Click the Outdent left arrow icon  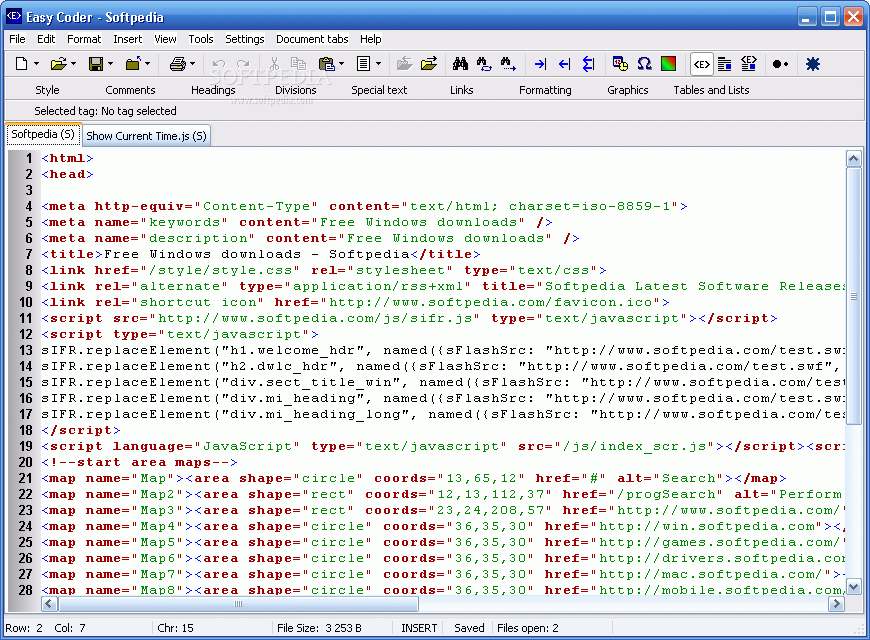(x=564, y=64)
